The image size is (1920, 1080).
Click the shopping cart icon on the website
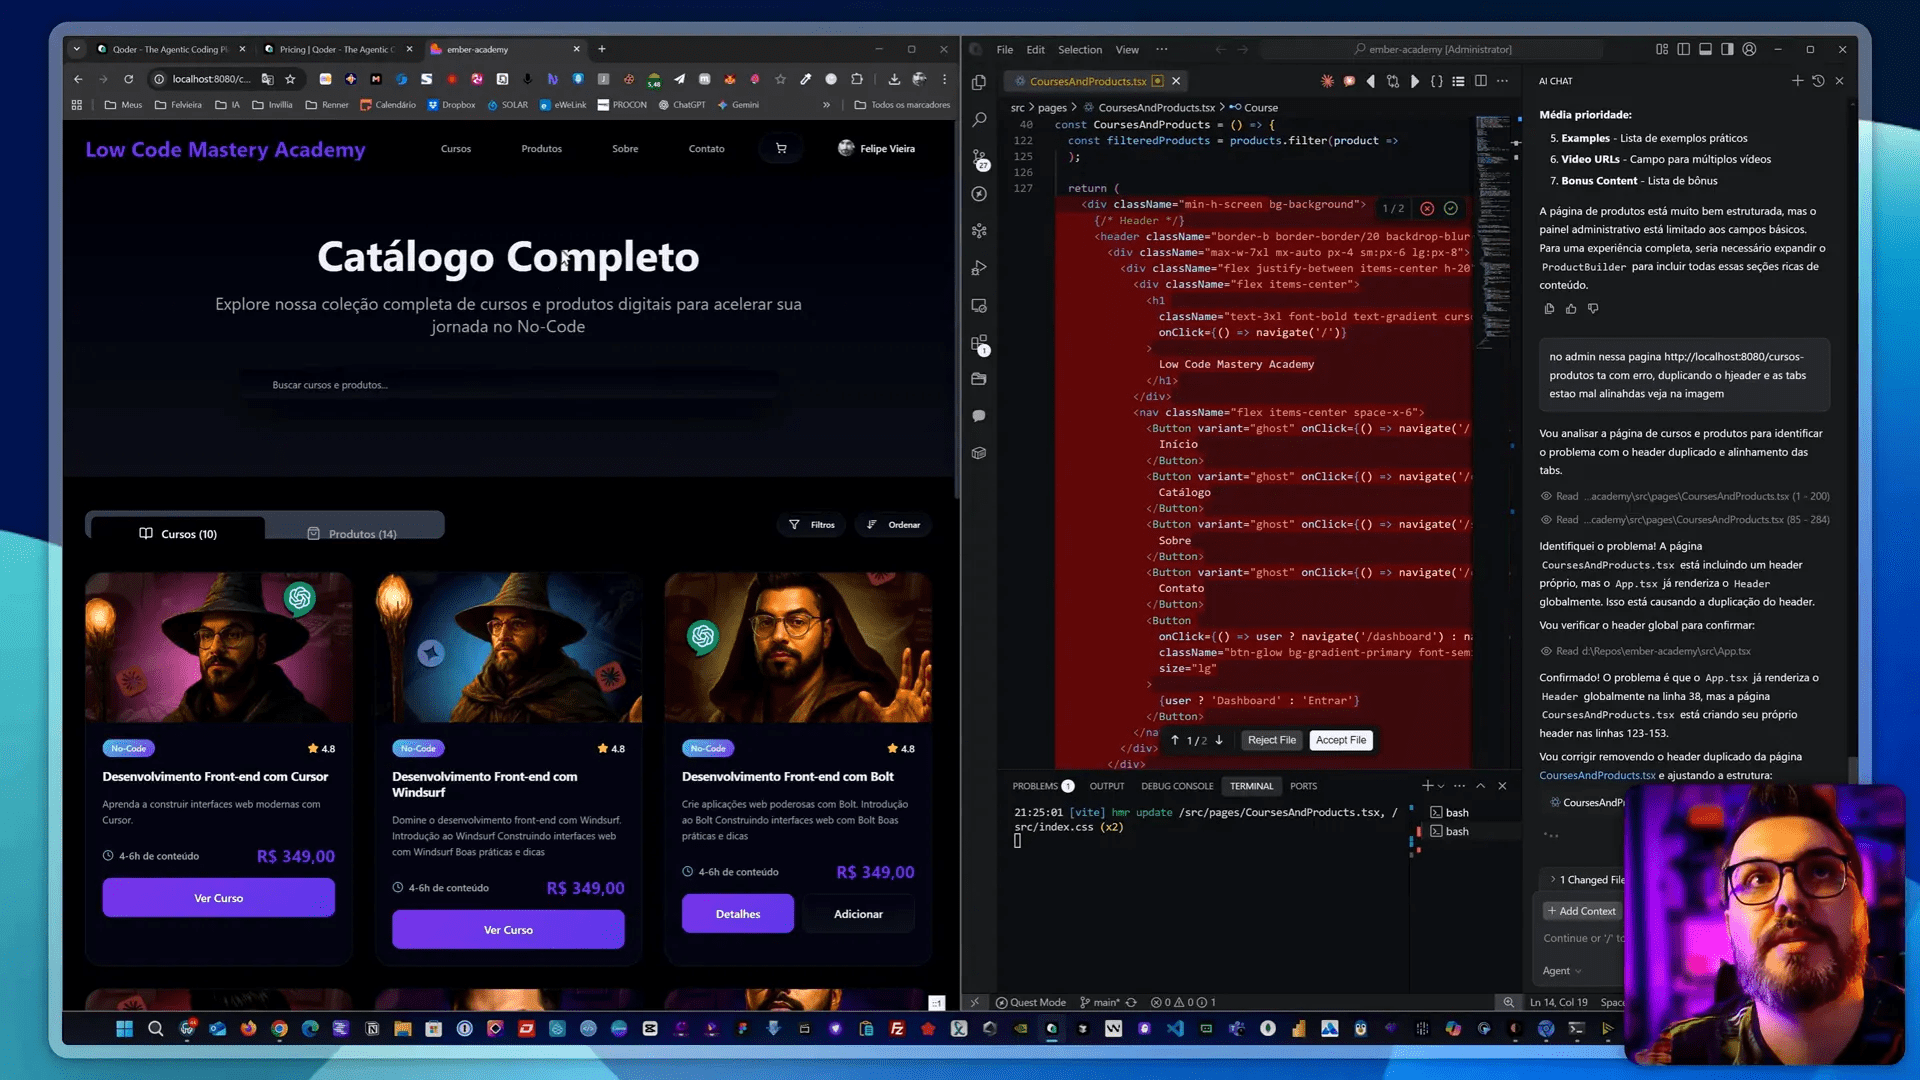coord(781,148)
